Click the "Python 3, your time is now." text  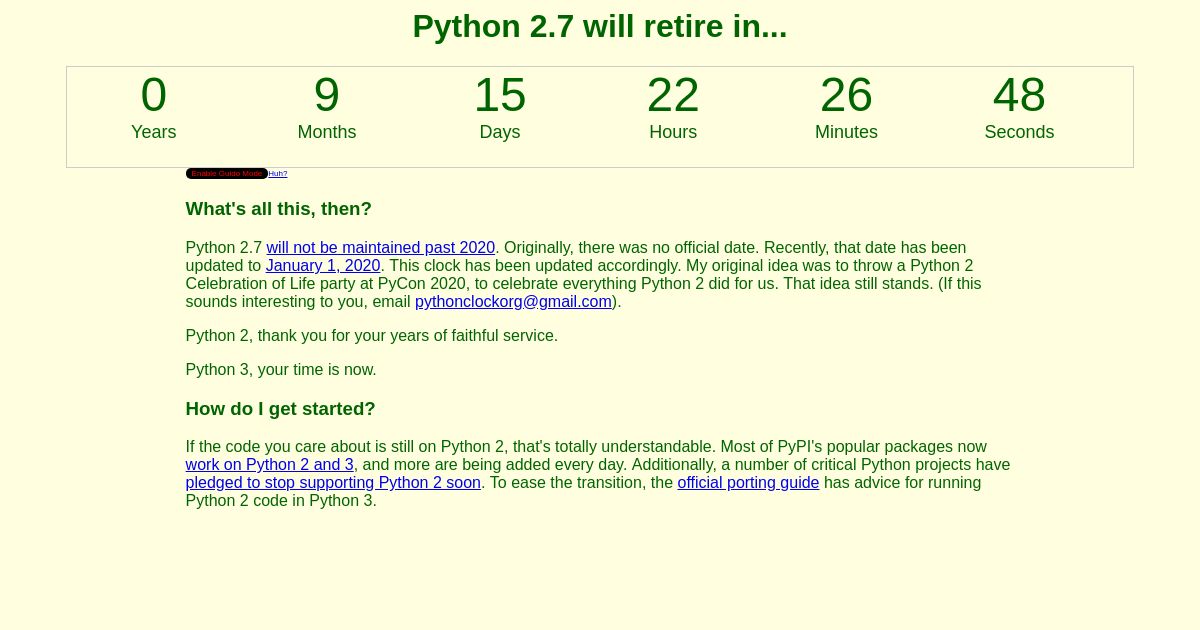click(281, 370)
